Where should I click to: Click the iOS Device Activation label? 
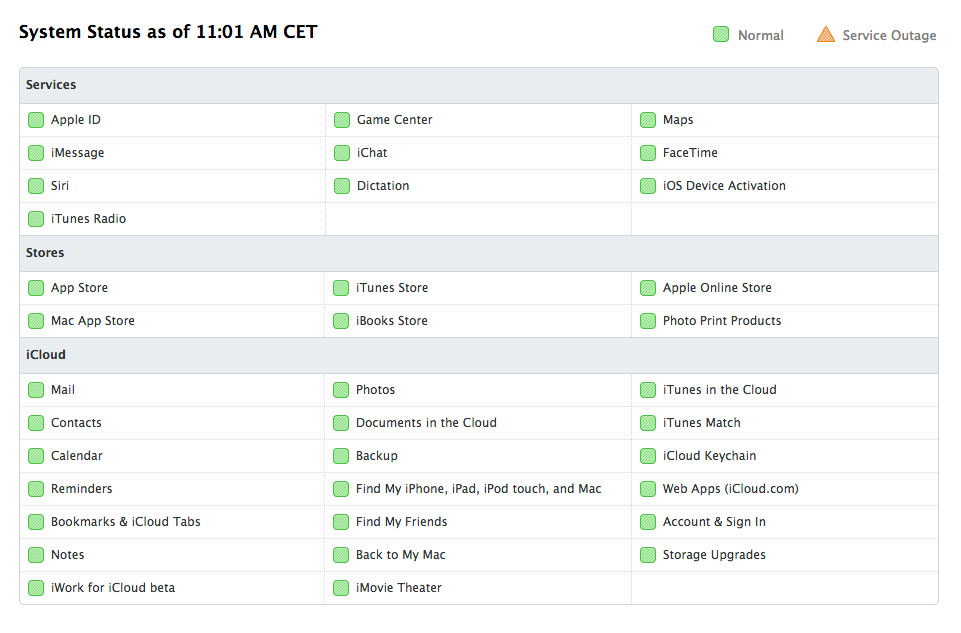click(x=724, y=186)
